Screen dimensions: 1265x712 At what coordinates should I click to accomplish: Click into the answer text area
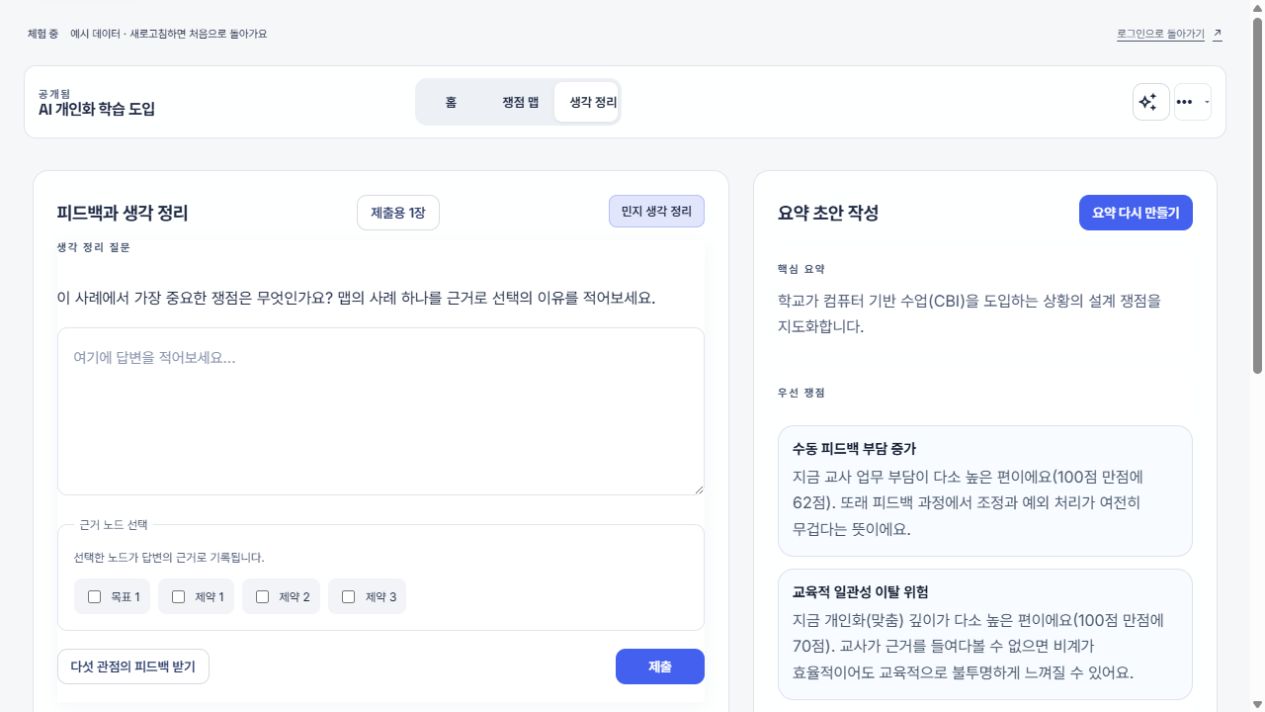click(x=381, y=411)
